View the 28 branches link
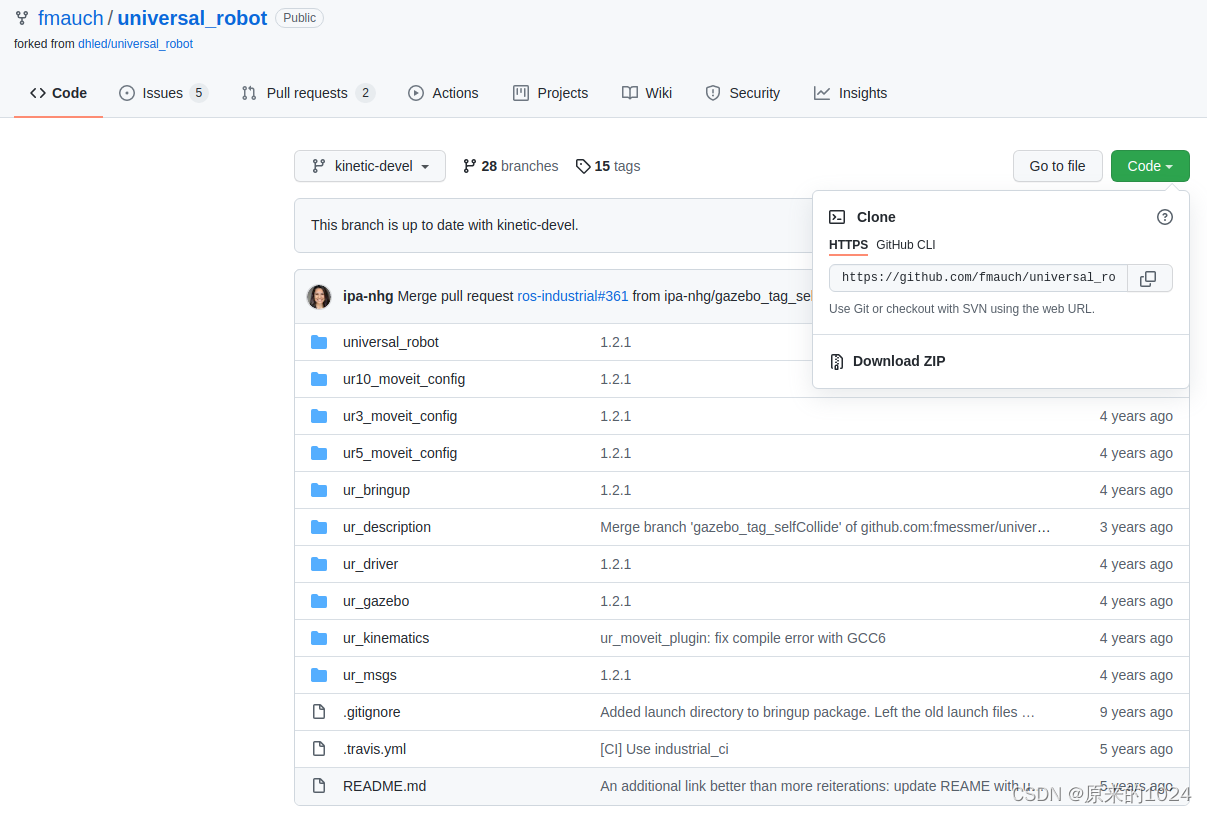 click(x=510, y=166)
